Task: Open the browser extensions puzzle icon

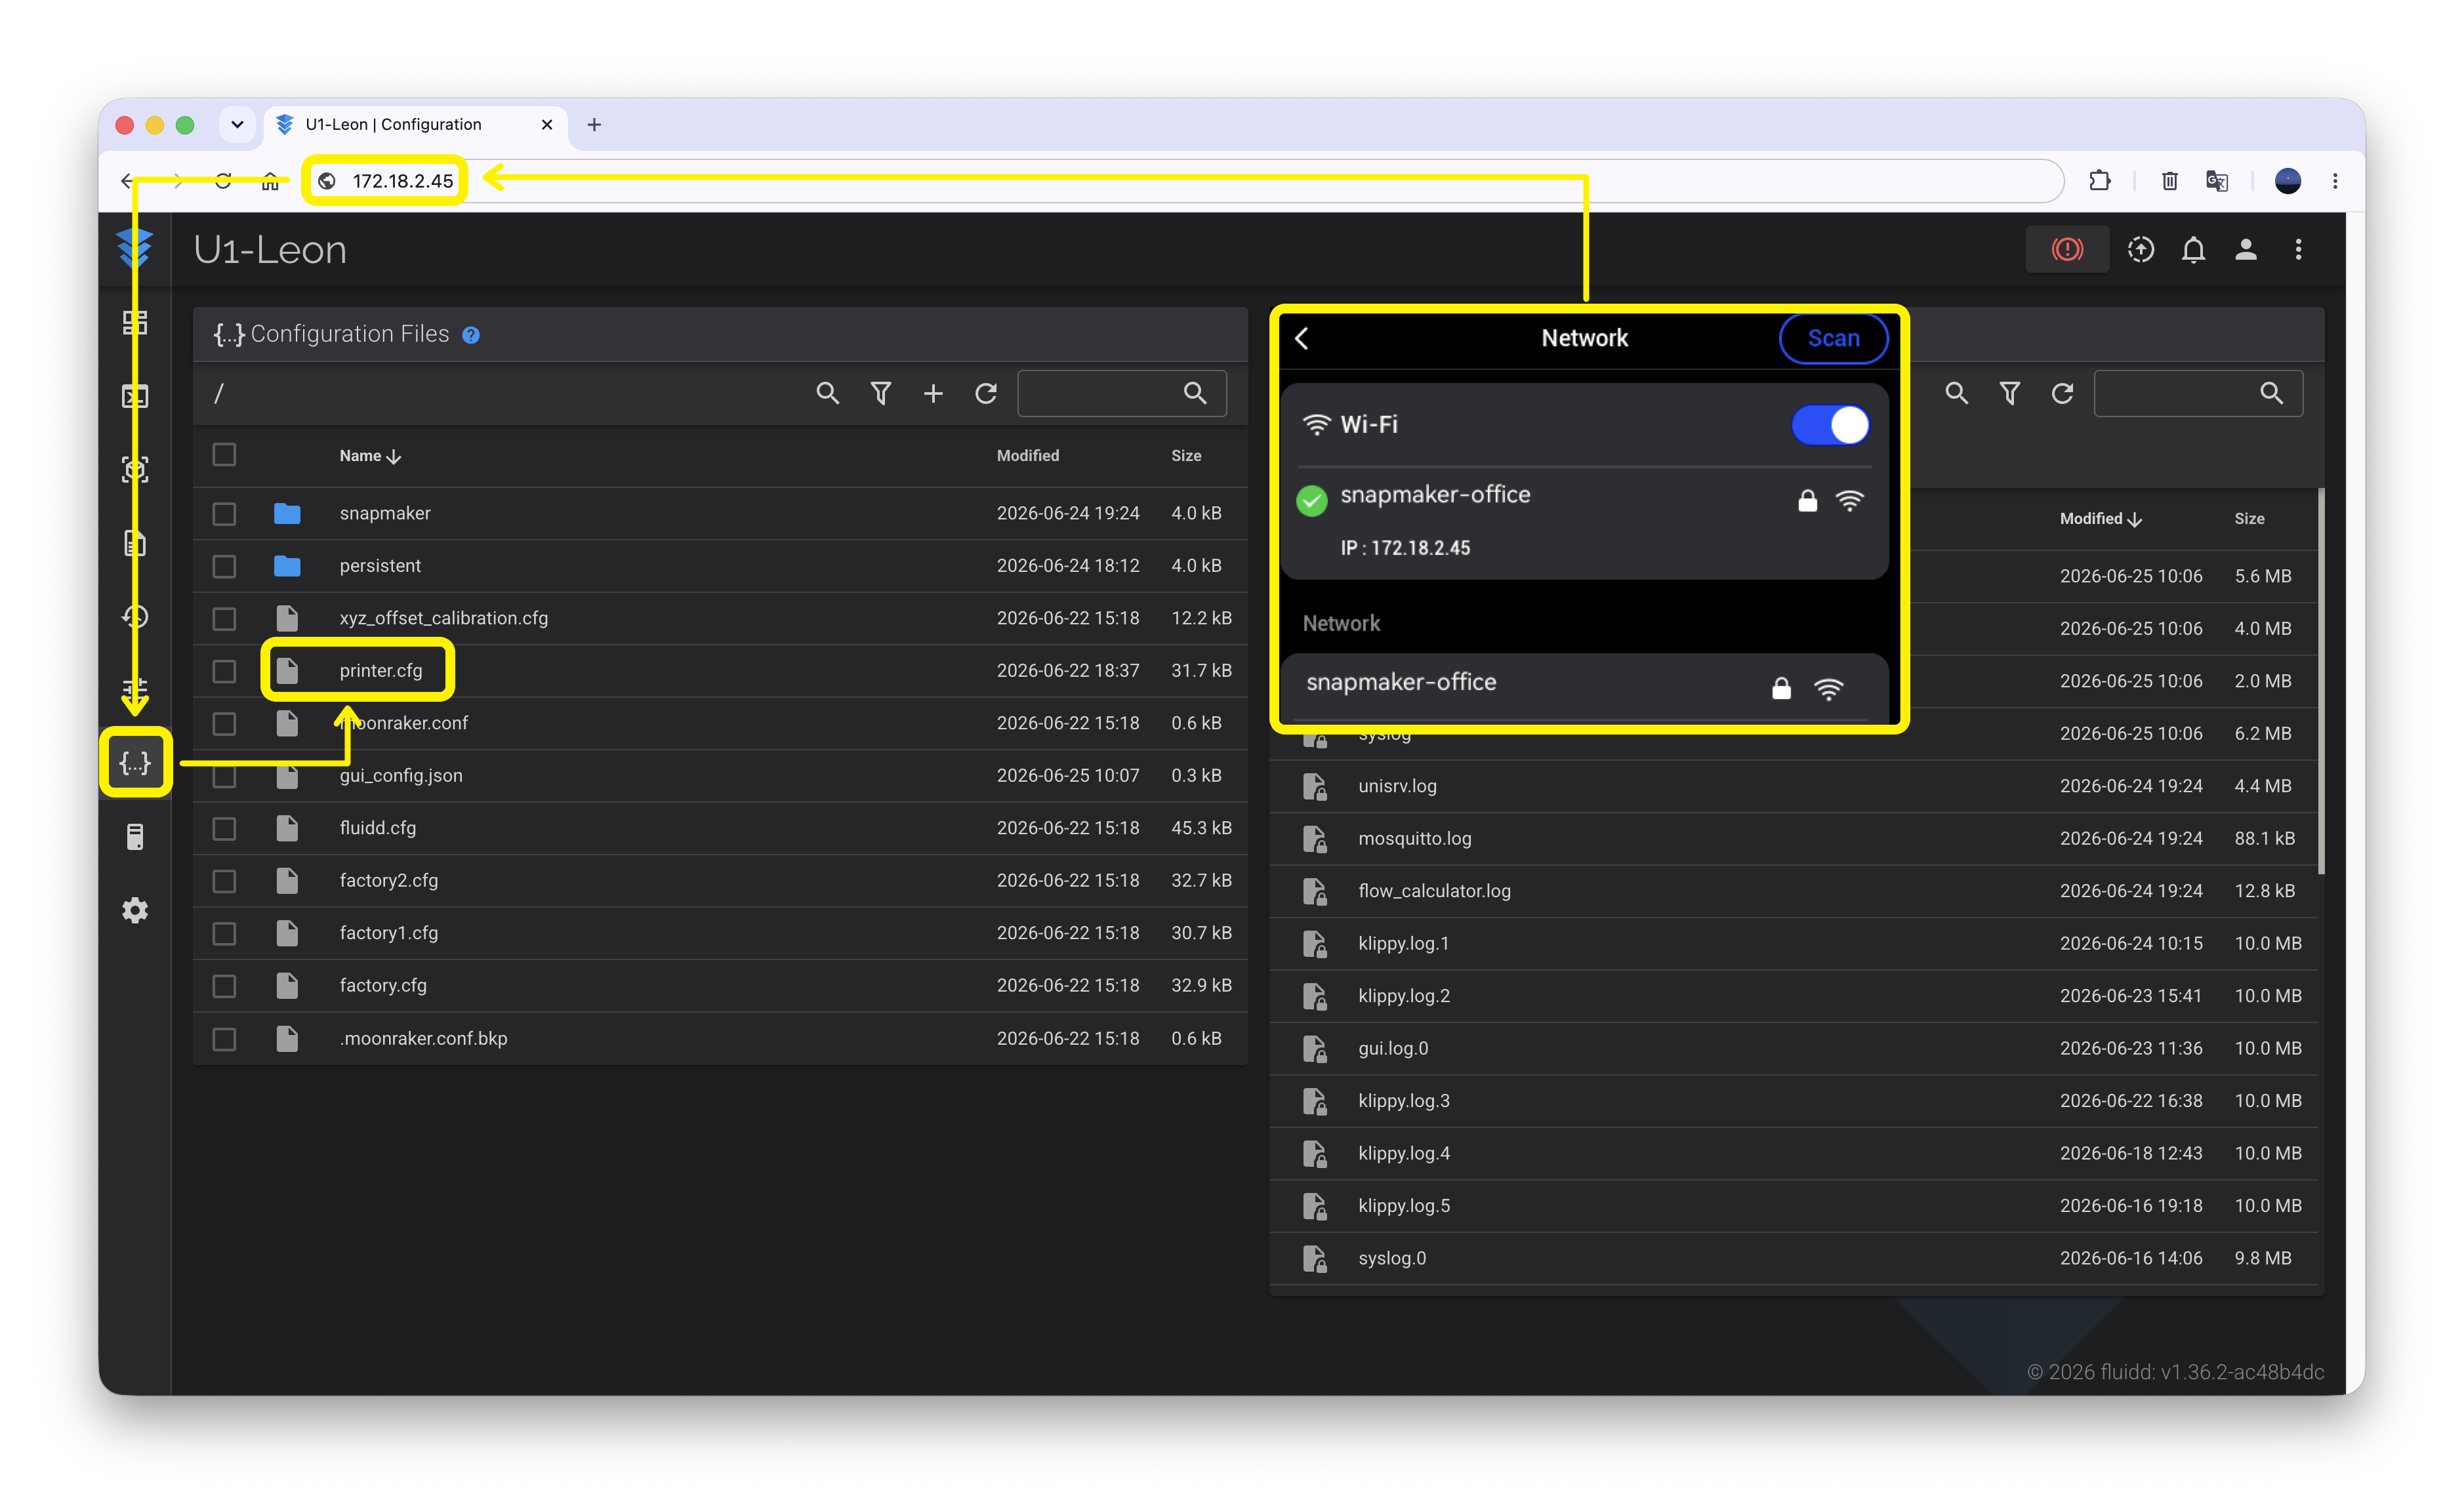Action: [2100, 181]
